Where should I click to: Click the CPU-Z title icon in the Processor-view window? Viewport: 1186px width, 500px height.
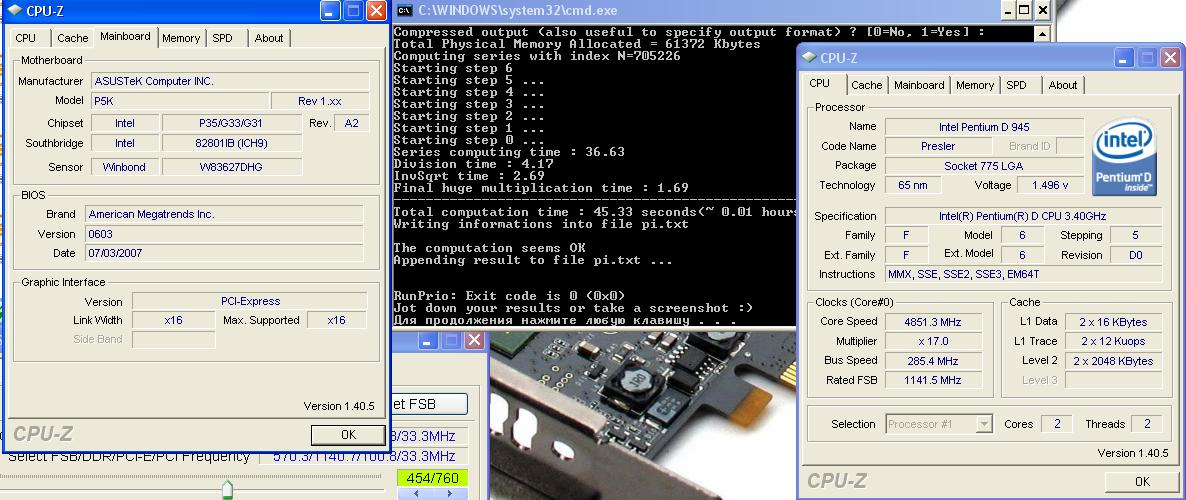coord(809,57)
